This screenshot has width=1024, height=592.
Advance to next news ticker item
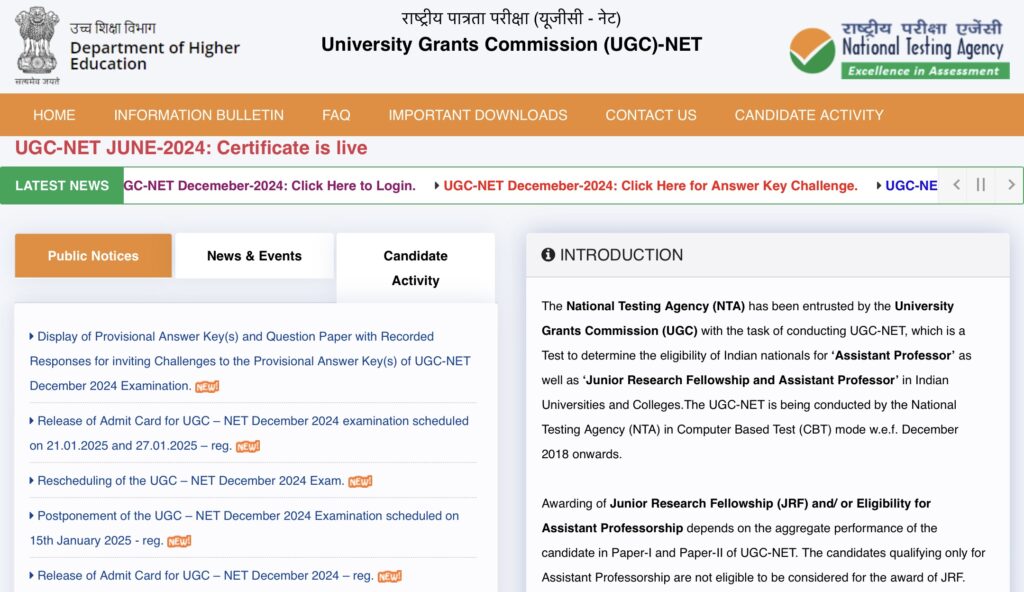1011,185
